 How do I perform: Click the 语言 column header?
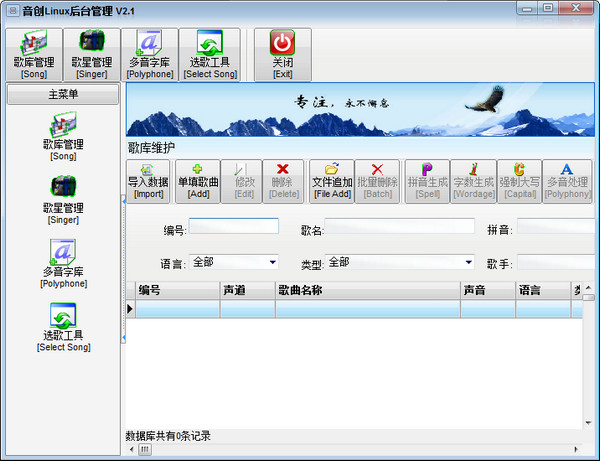point(543,290)
